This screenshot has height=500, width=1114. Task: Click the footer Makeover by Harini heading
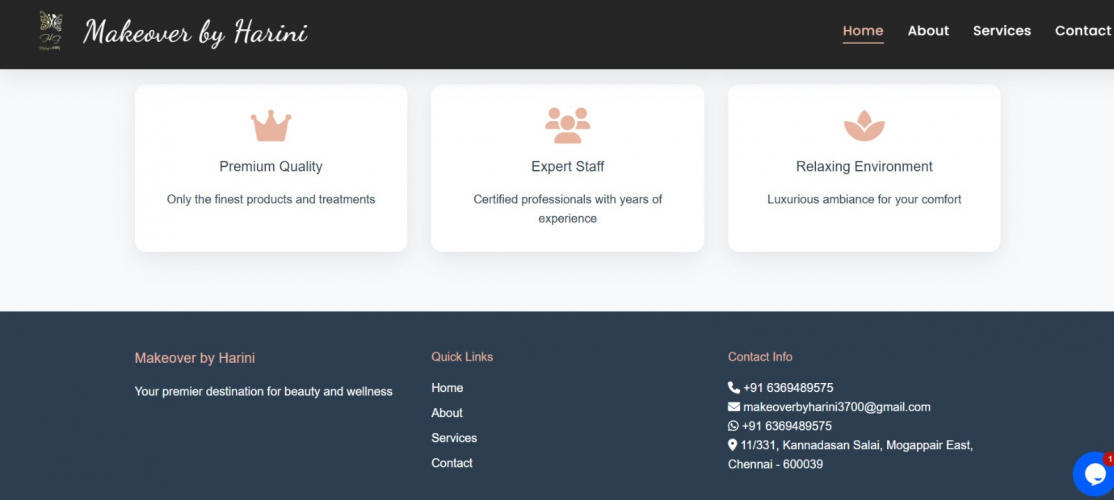click(x=195, y=358)
